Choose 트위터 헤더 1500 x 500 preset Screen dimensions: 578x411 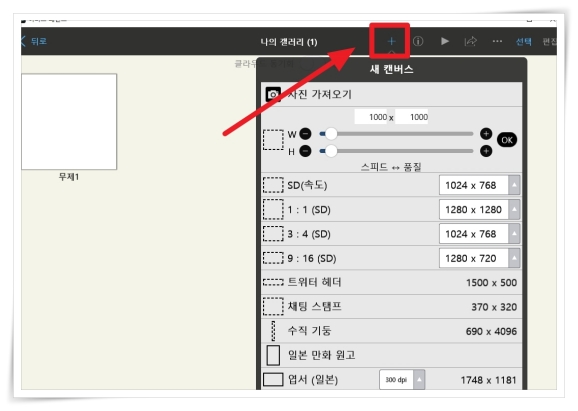pyautogui.click(x=391, y=282)
